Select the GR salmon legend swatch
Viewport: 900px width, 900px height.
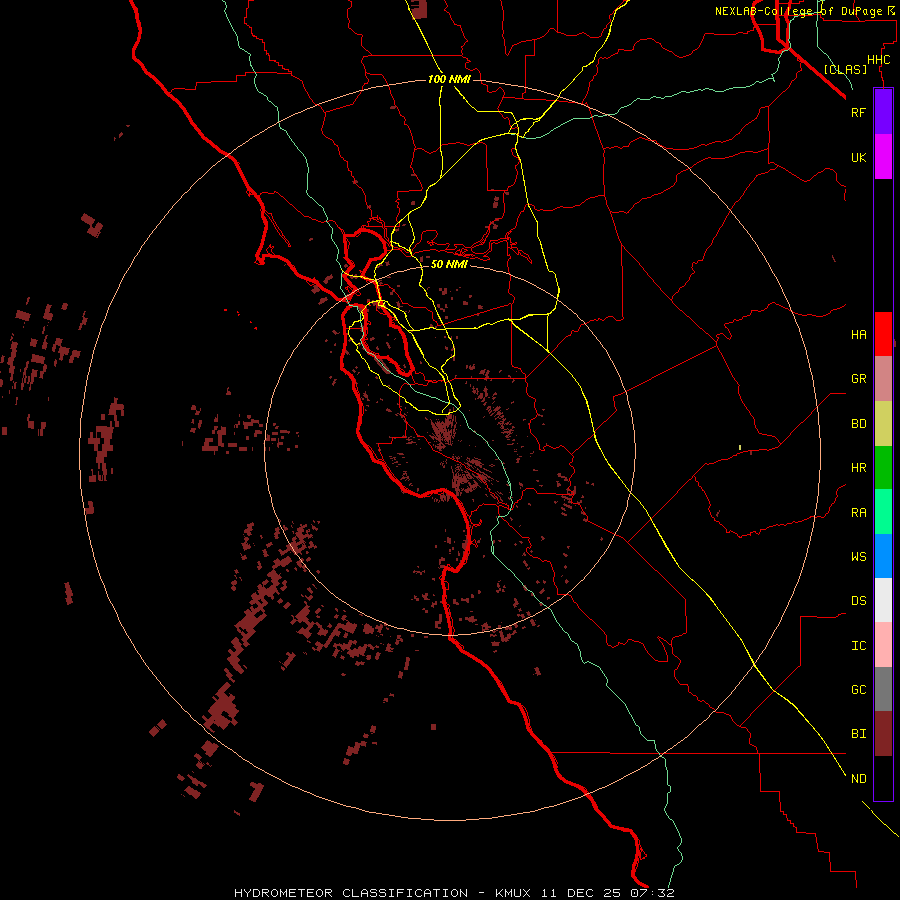(x=883, y=379)
